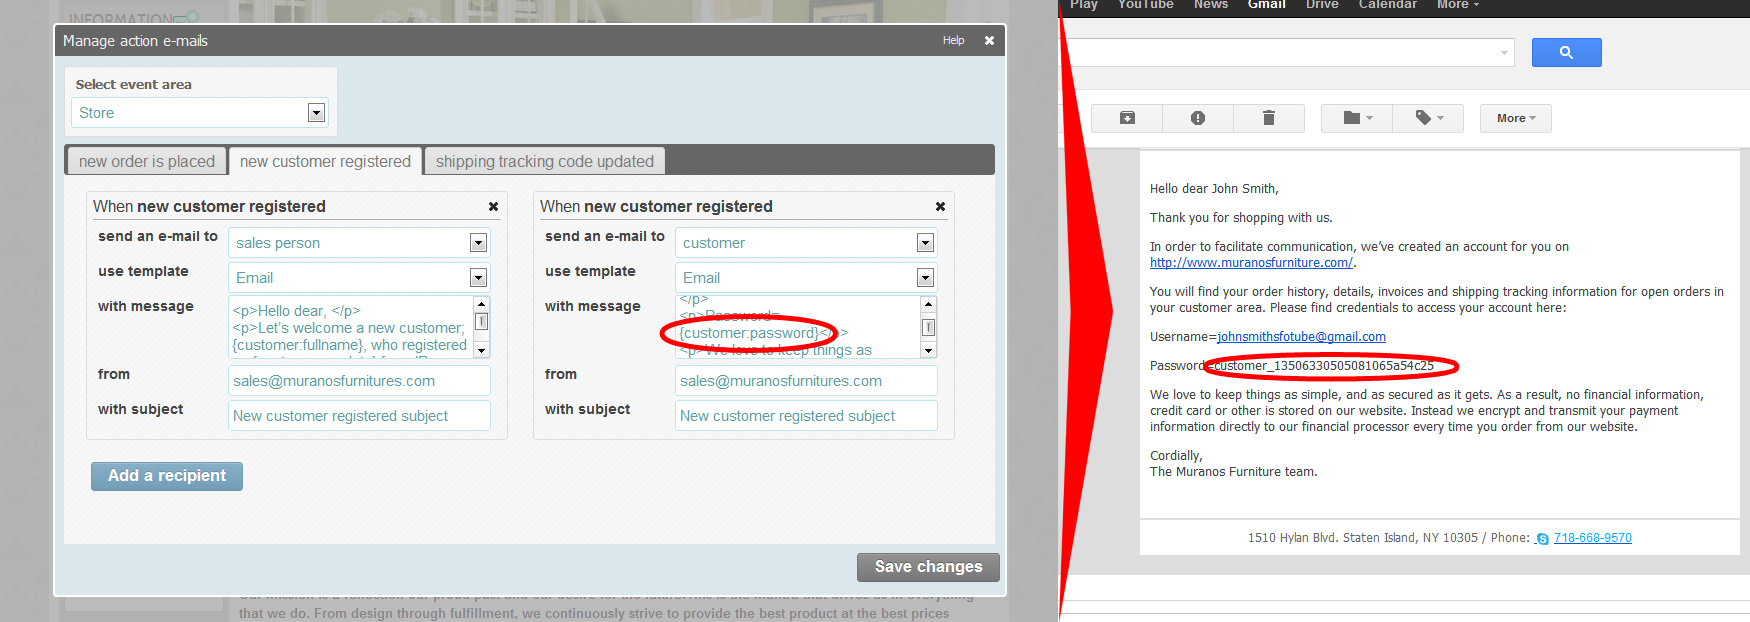The image size is (1750, 622).
Task: Report the email as spam
Action: tap(1198, 118)
